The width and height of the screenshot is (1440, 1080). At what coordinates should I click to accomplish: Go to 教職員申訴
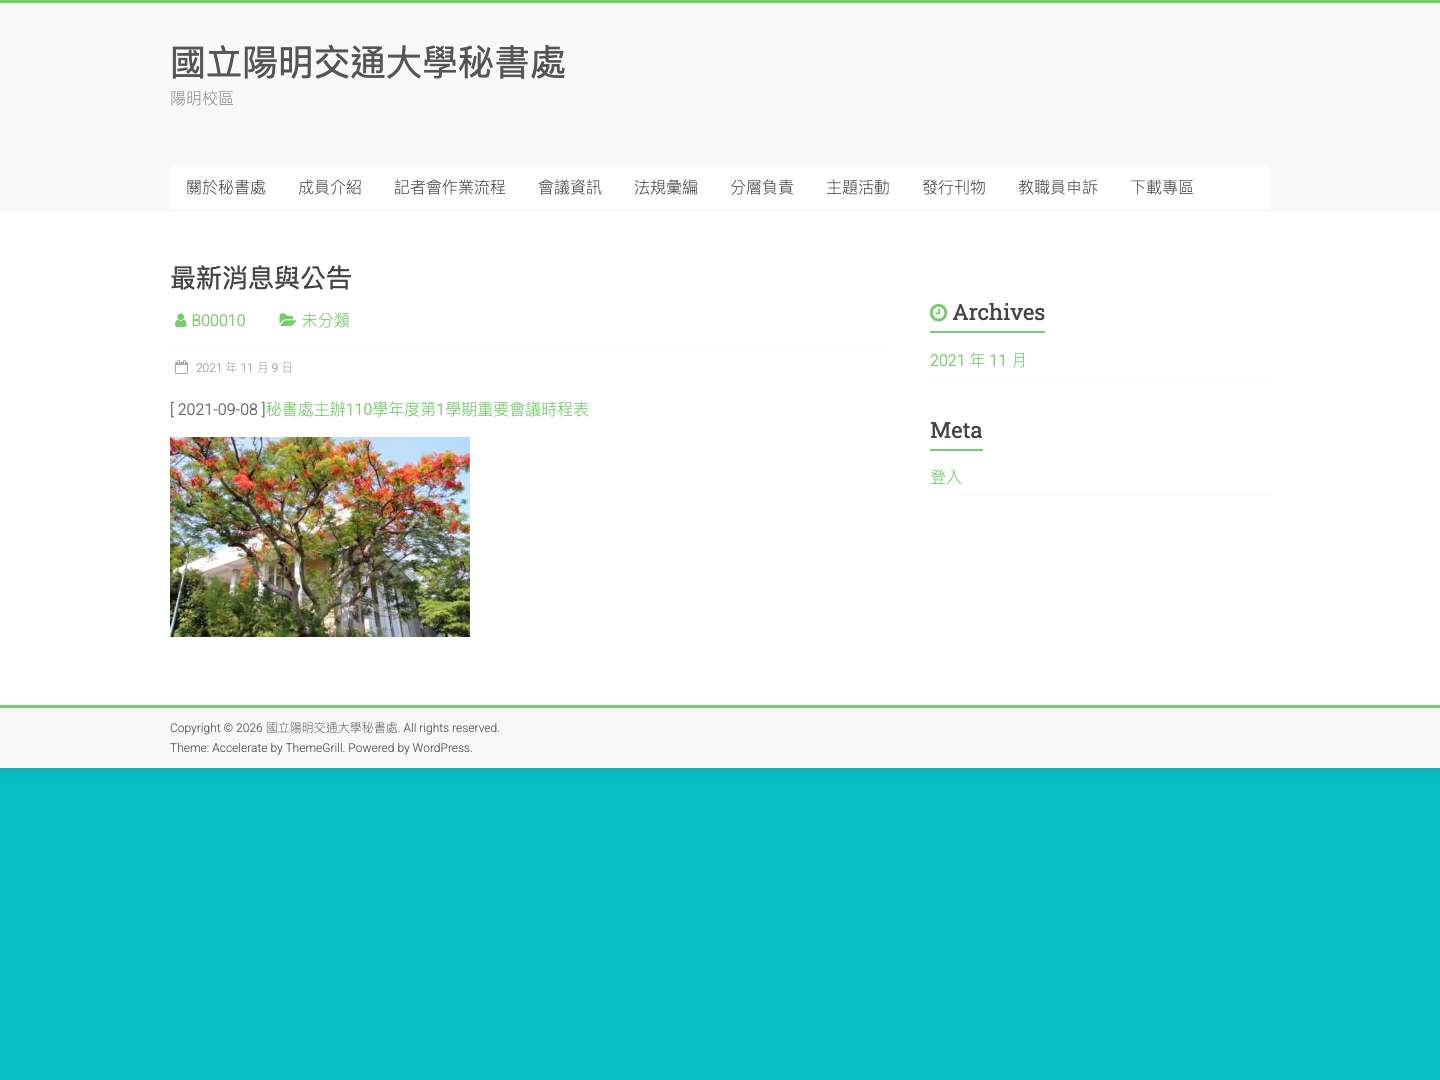coord(1058,187)
